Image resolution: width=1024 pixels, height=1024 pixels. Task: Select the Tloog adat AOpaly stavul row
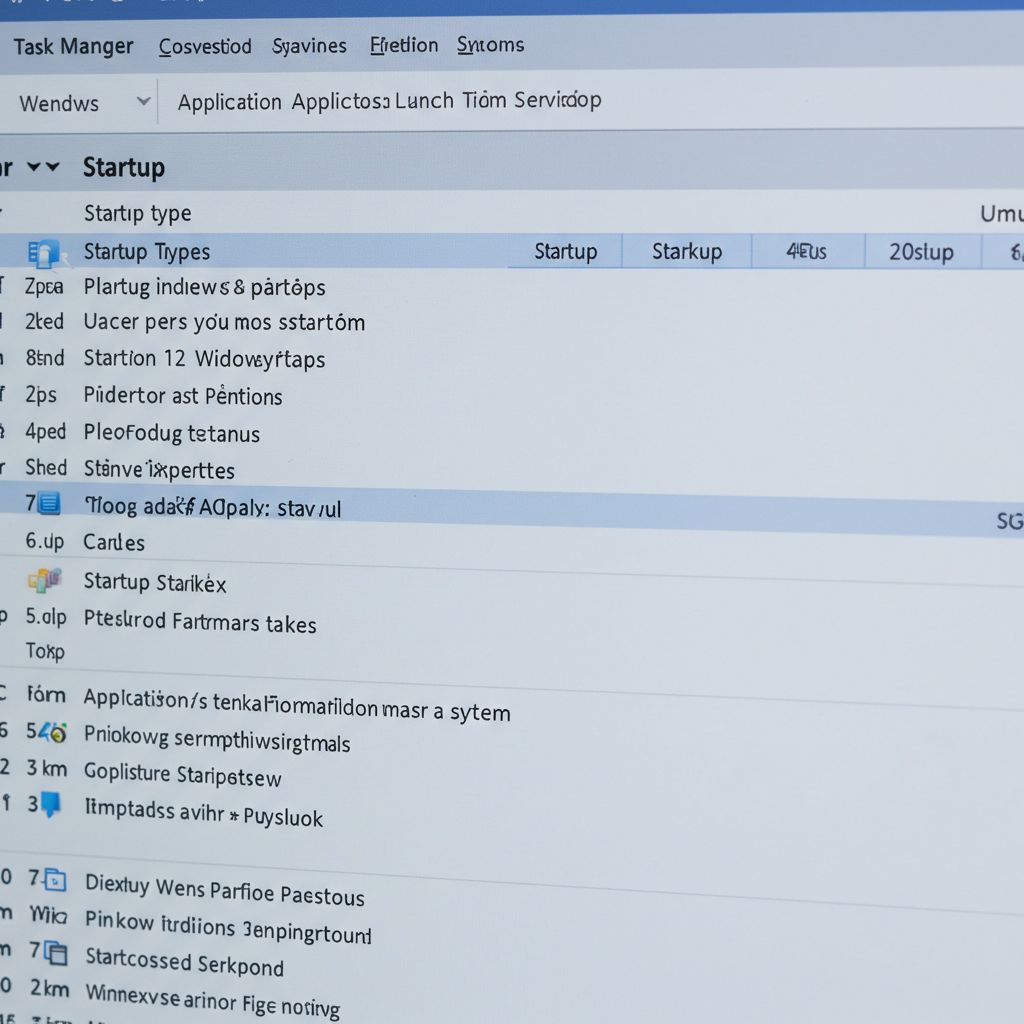tap(512, 509)
